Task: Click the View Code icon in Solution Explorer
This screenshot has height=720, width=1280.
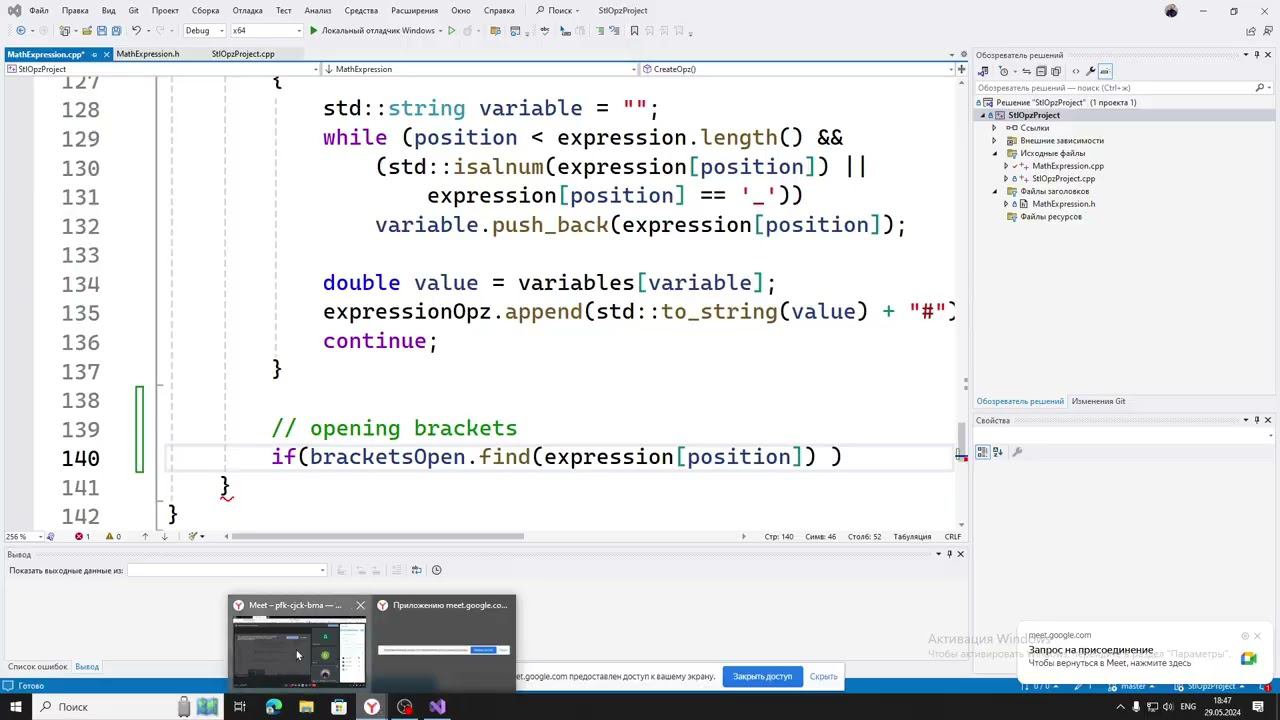Action: 1076,71
